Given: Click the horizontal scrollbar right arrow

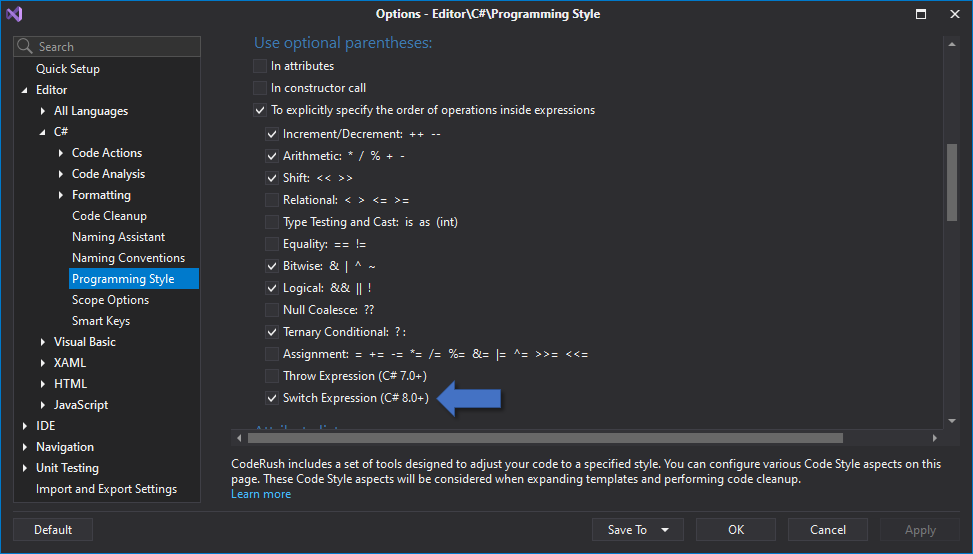Looking at the screenshot, I should 935,438.
